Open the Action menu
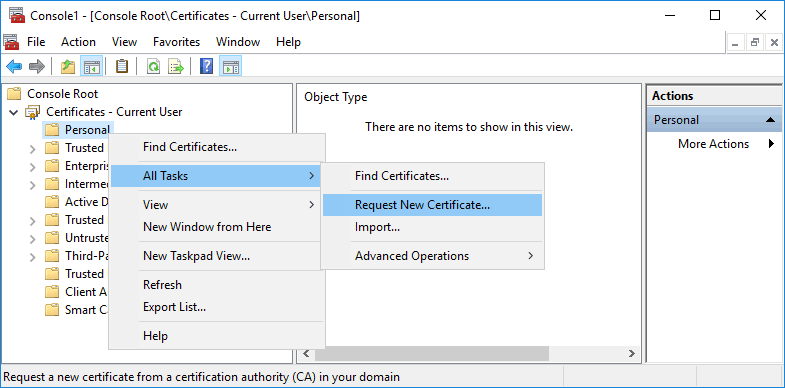785x388 pixels. click(x=78, y=42)
